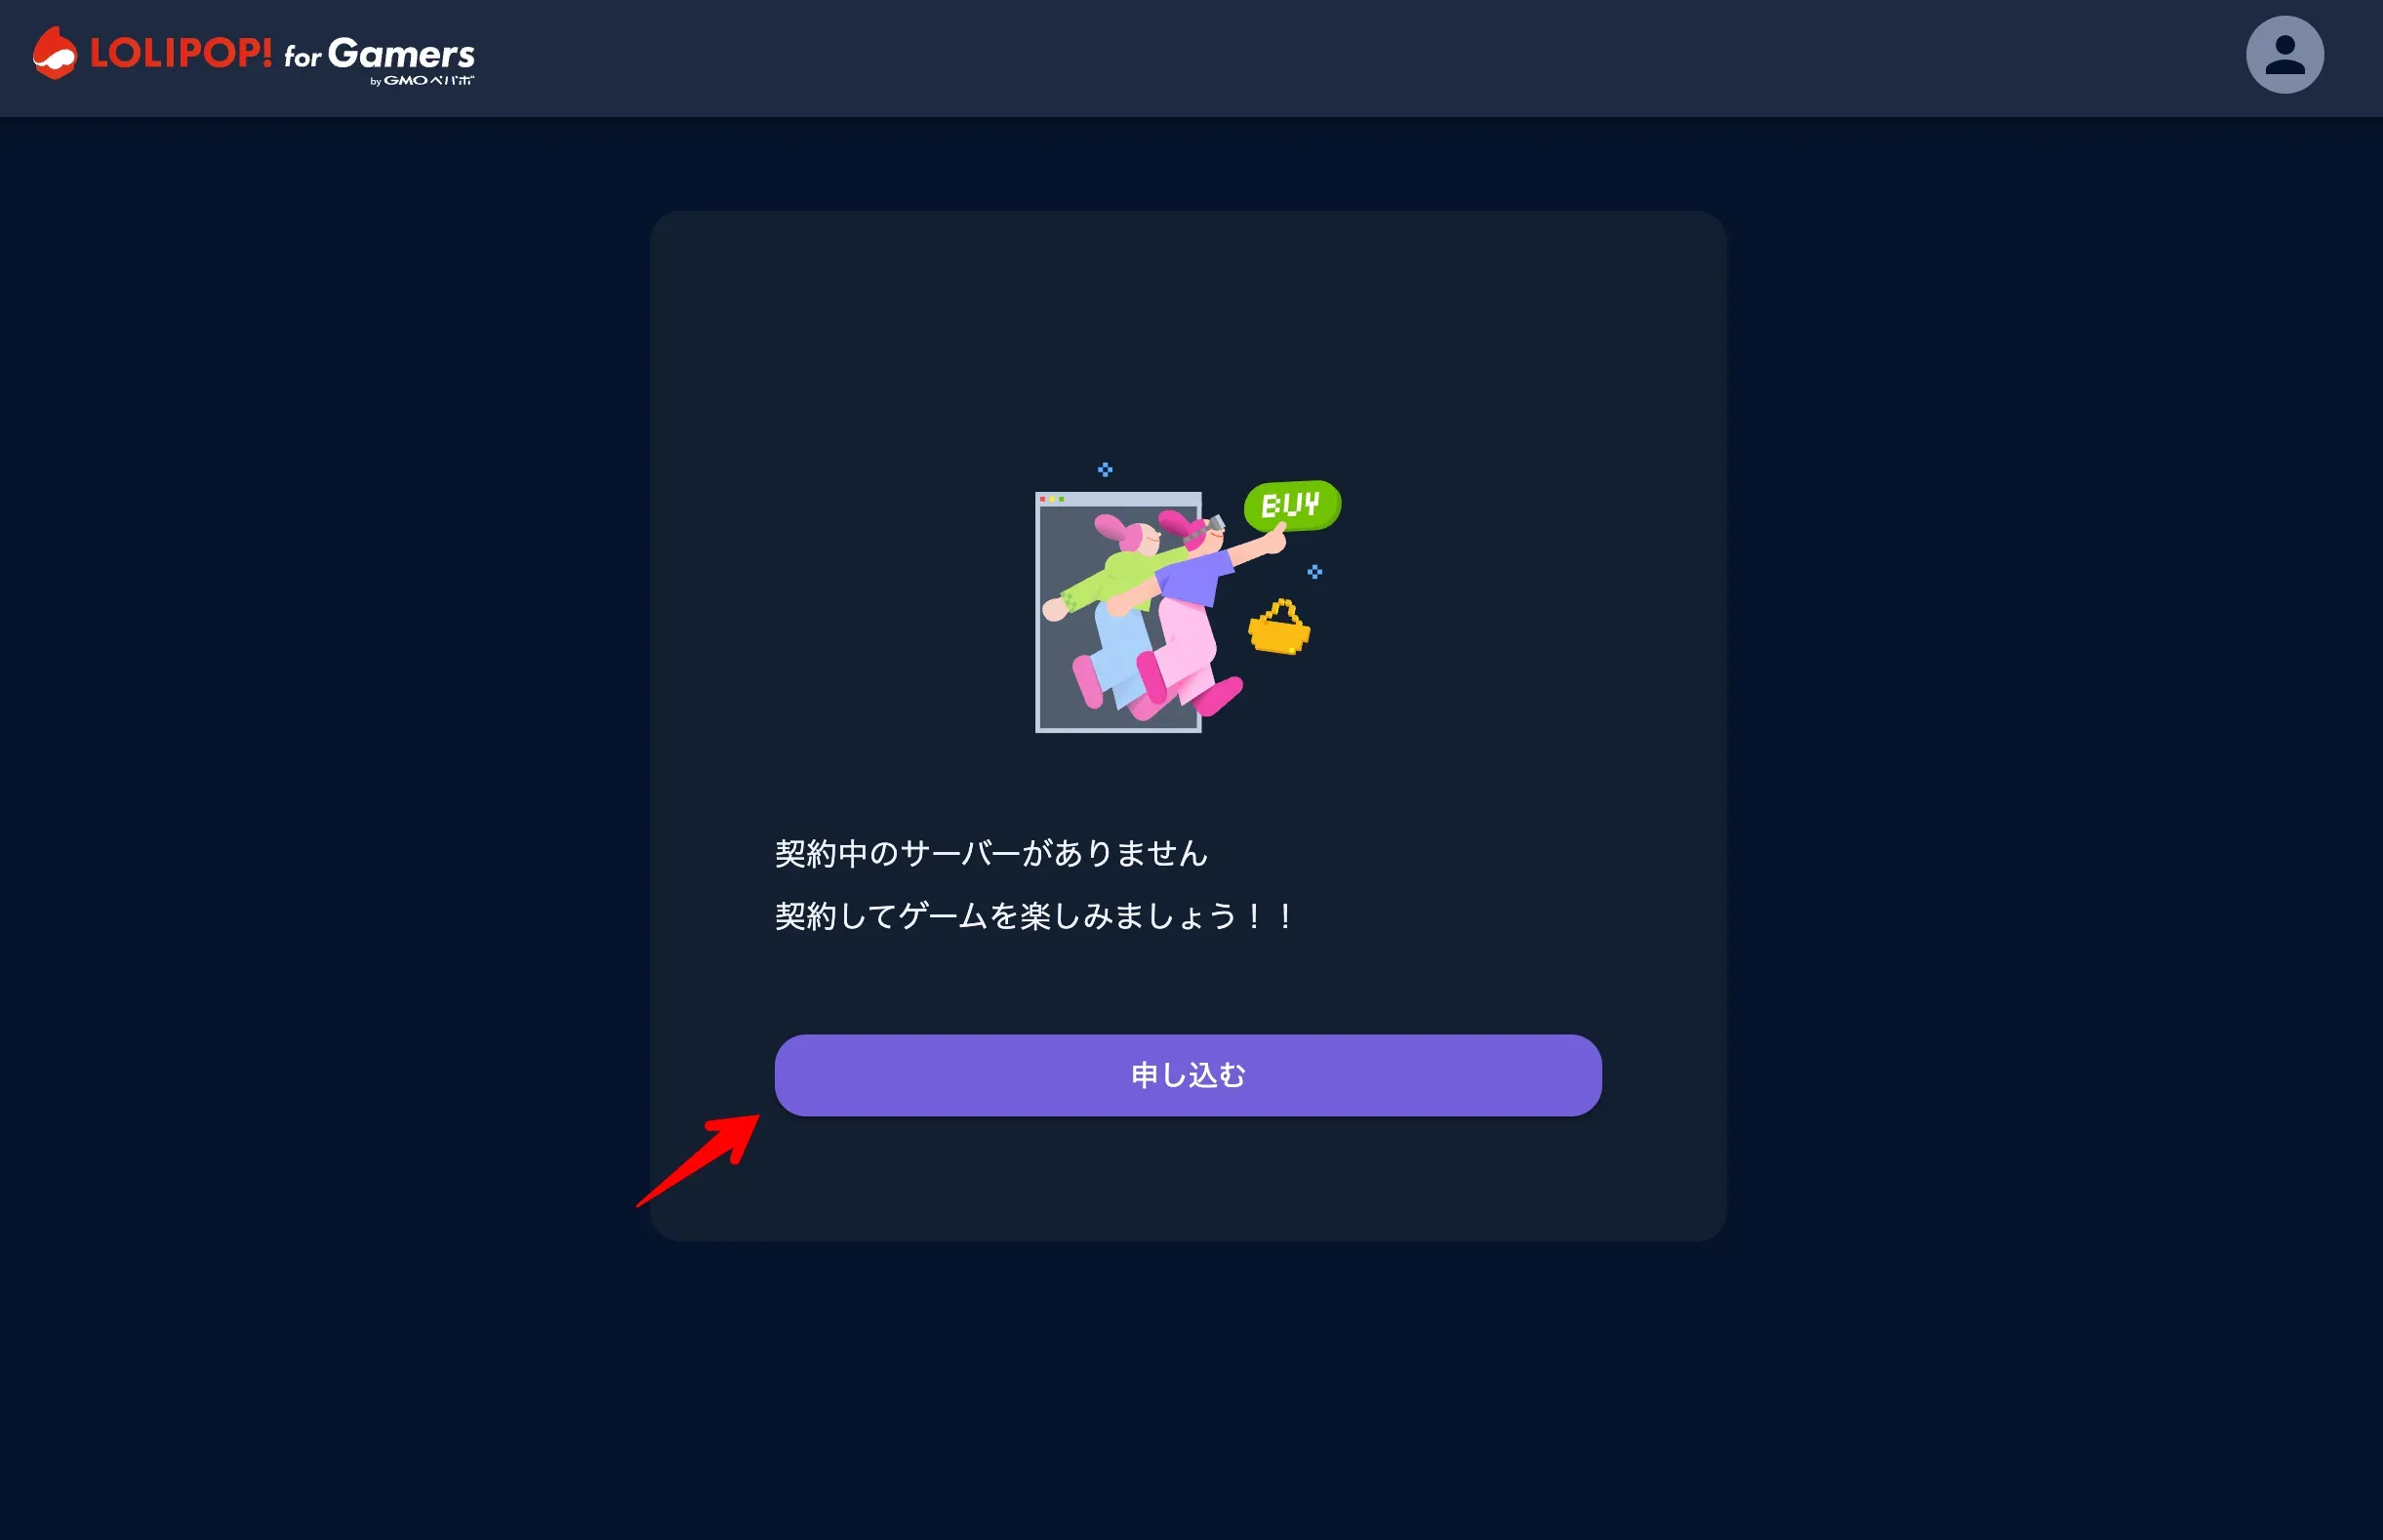Click the yellow shopping basket icon
This screenshot has width=2383, height=1540.
(1279, 630)
